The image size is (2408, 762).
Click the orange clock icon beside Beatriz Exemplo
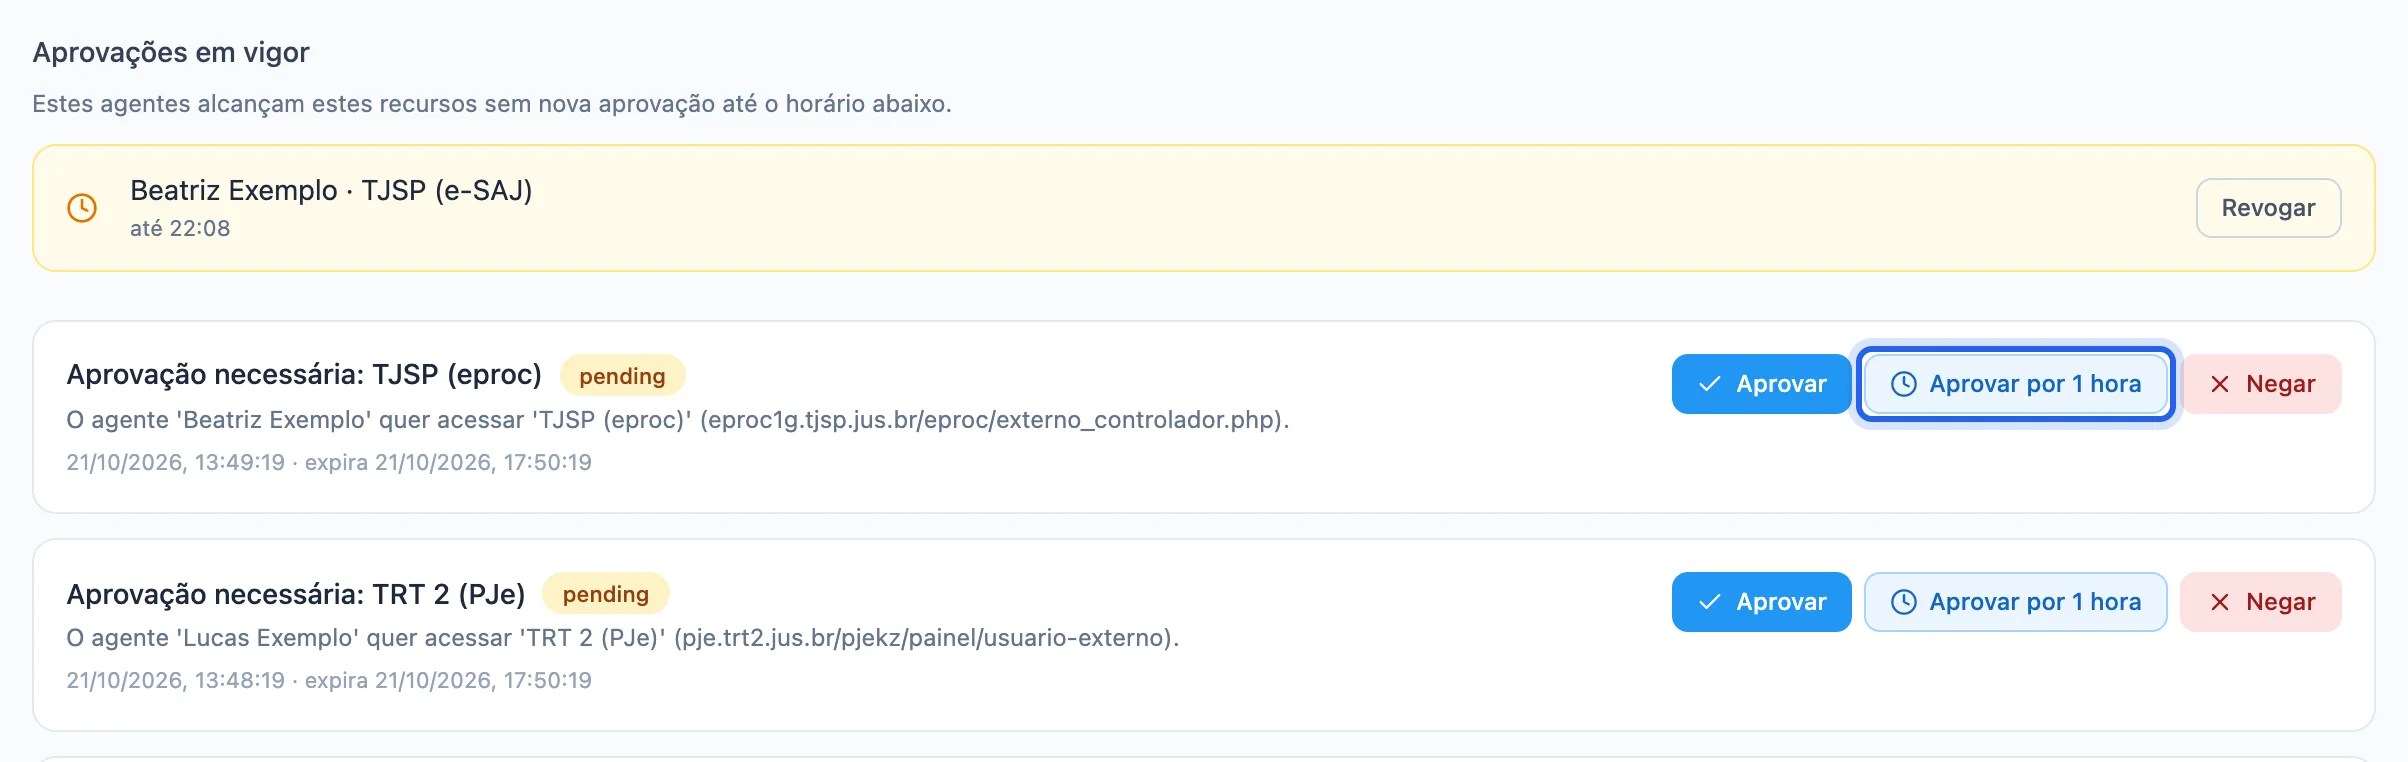[x=82, y=208]
